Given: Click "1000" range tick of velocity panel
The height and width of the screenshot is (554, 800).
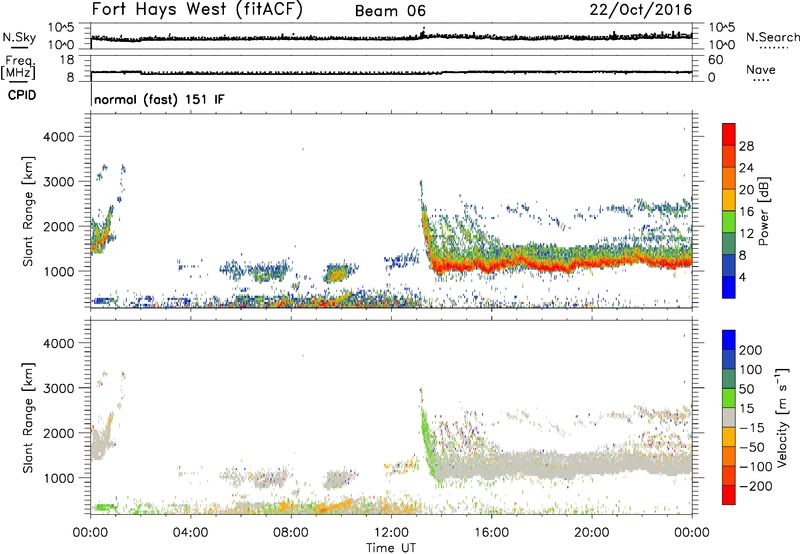Looking at the screenshot, I should coord(59,478).
